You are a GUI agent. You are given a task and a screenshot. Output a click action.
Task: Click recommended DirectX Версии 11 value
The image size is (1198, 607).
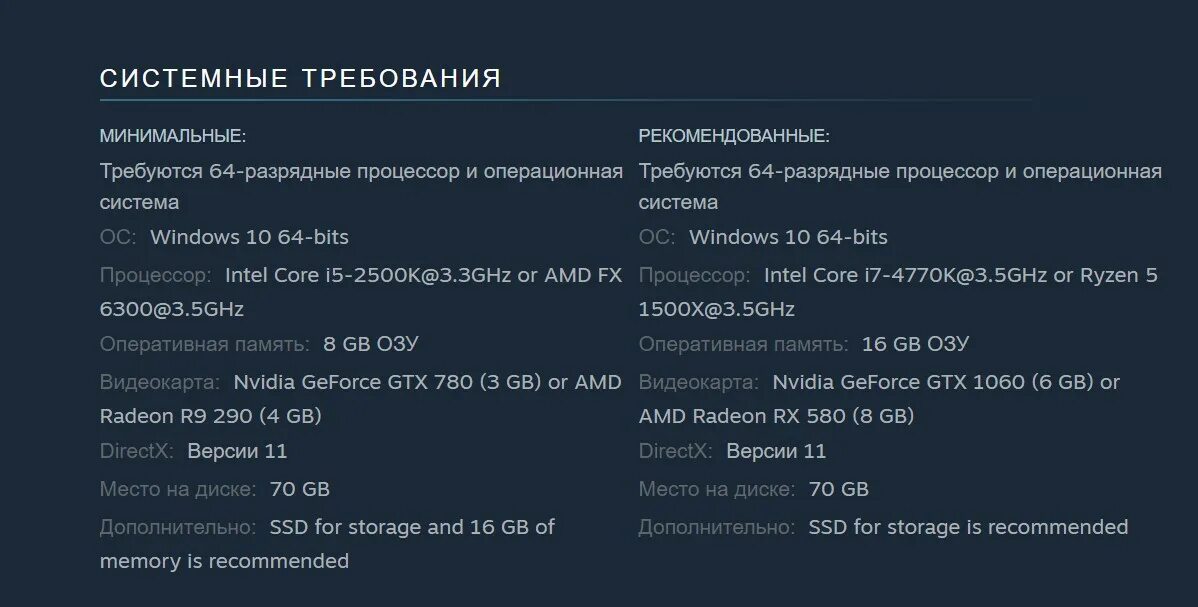point(776,451)
